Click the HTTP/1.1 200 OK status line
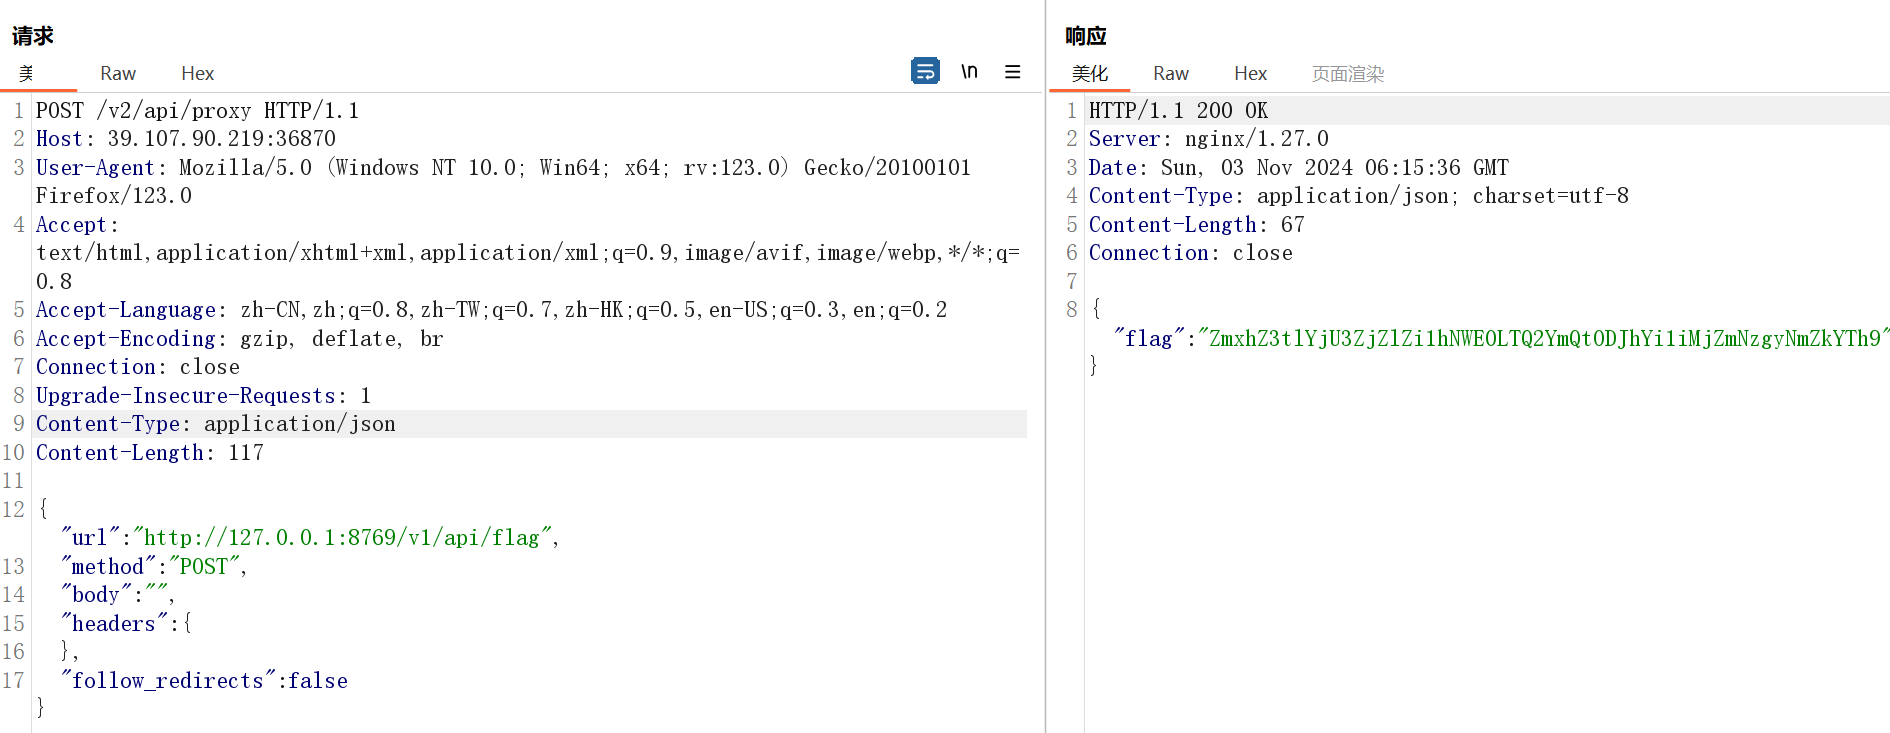 1178,110
